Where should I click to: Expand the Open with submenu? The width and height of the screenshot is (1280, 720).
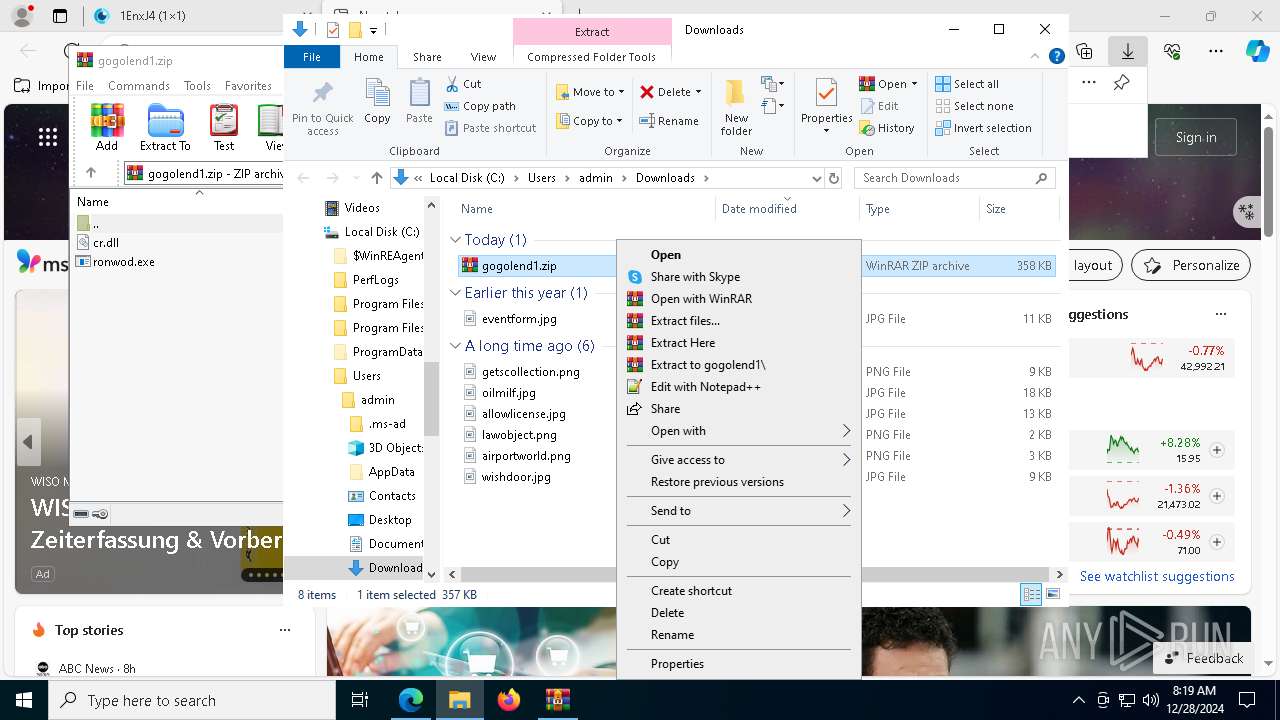pyautogui.click(x=738, y=431)
